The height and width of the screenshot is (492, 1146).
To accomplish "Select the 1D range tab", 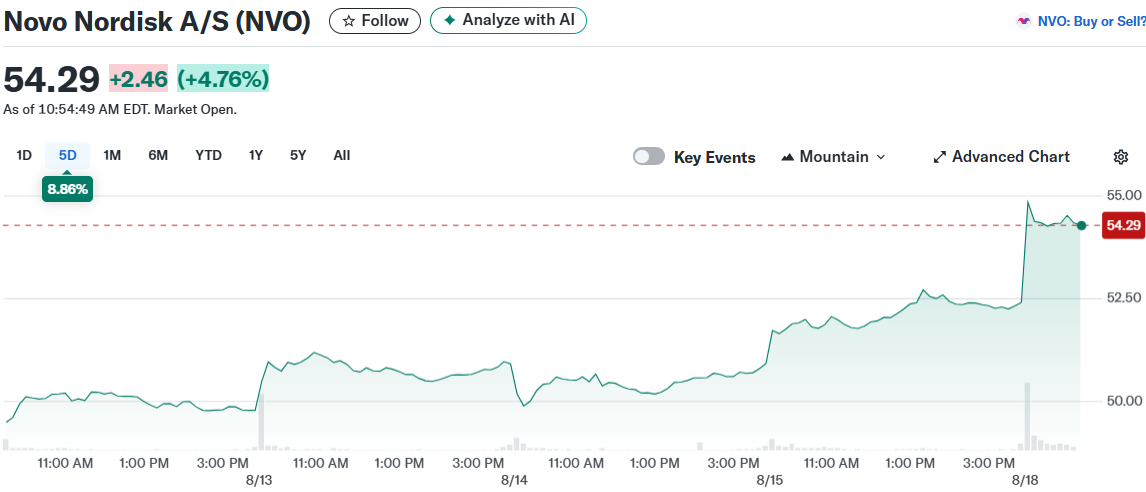I will pyautogui.click(x=24, y=155).
